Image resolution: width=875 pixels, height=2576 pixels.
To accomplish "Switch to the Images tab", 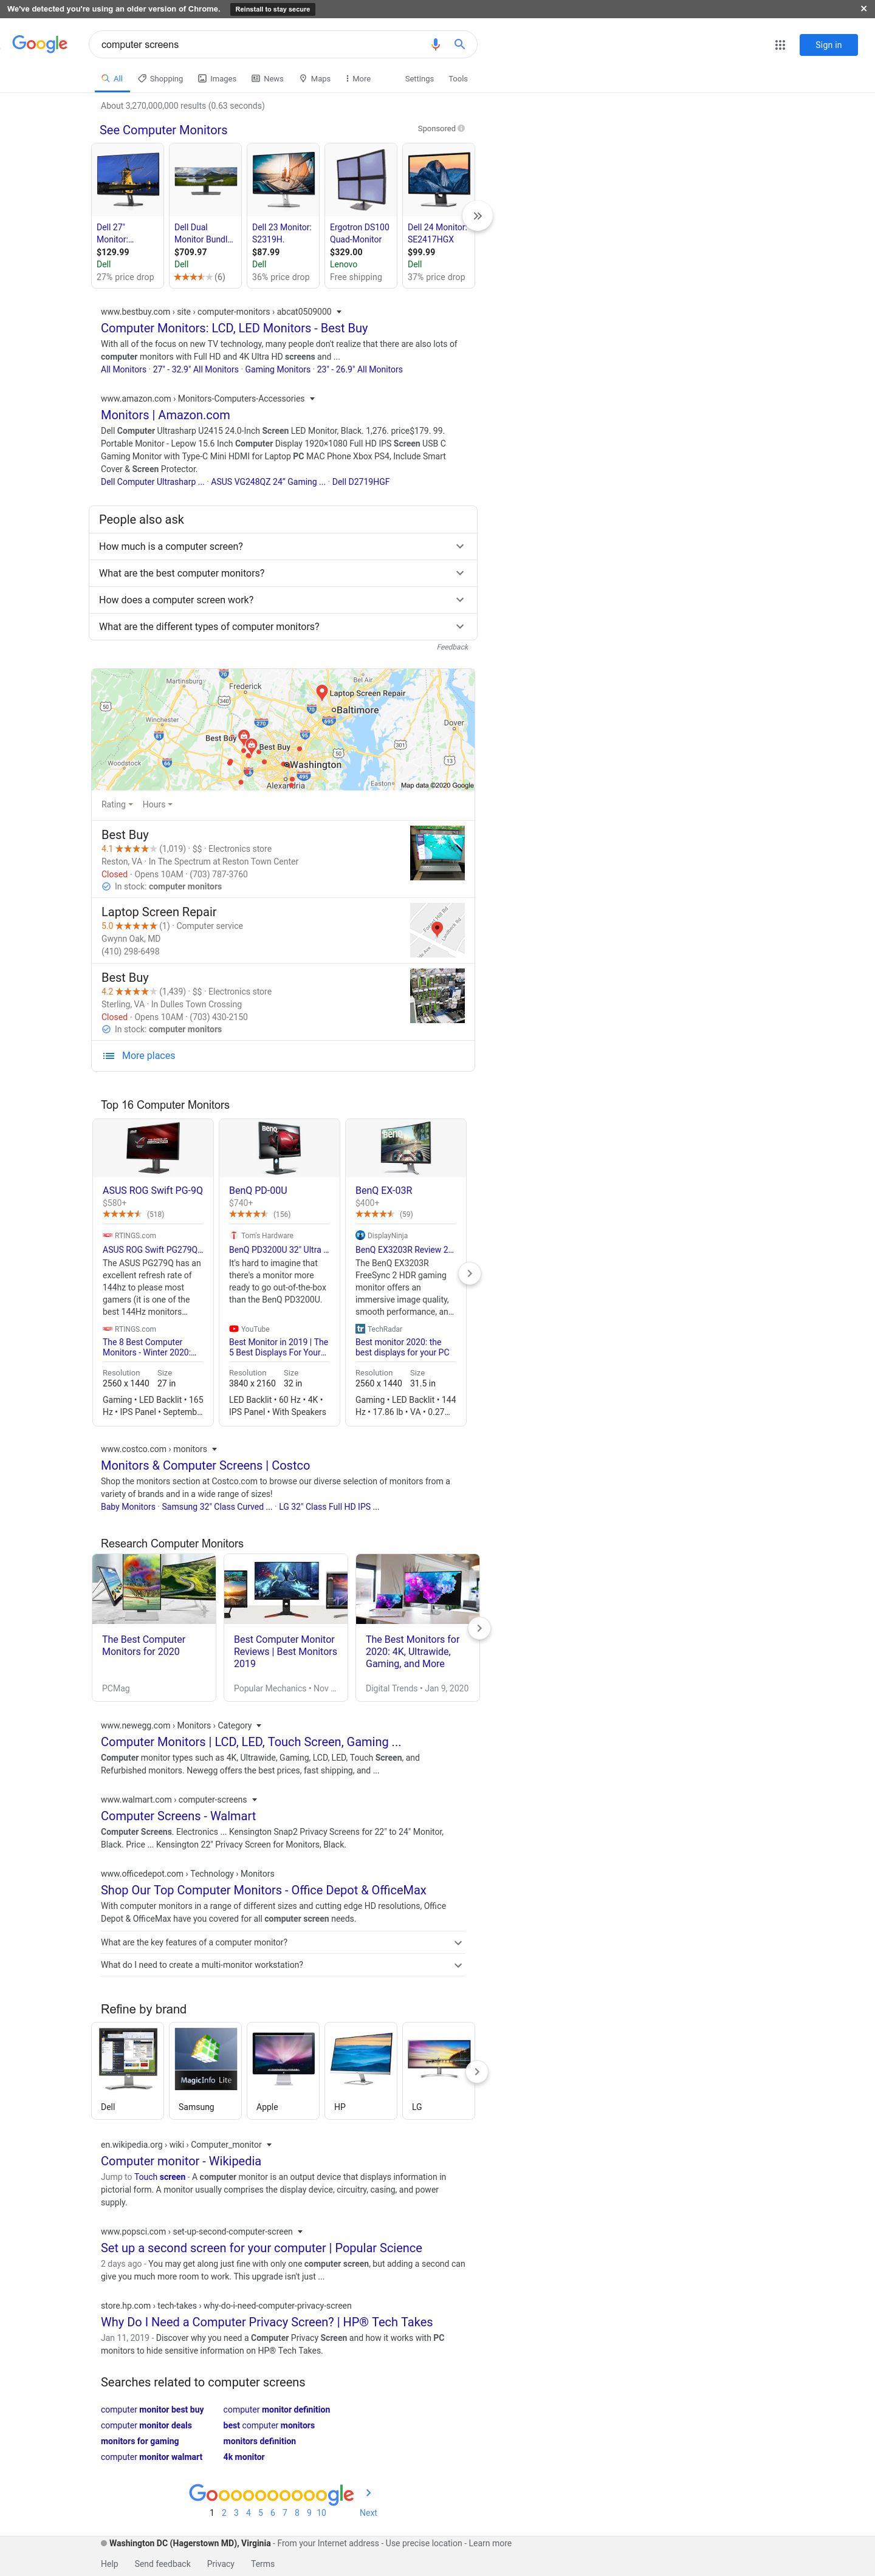I will point(217,78).
